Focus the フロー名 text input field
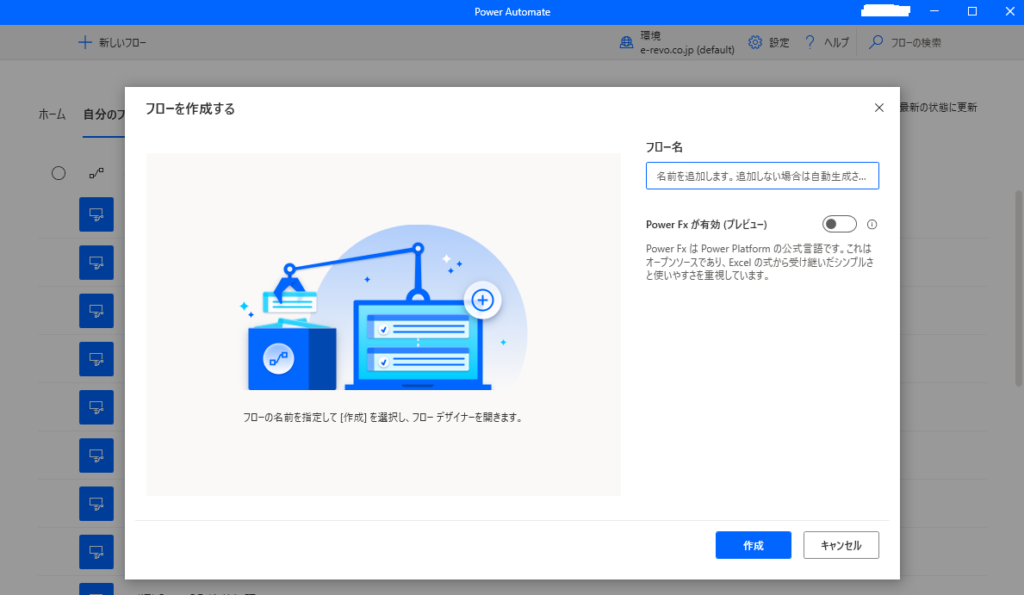 [x=762, y=176]
